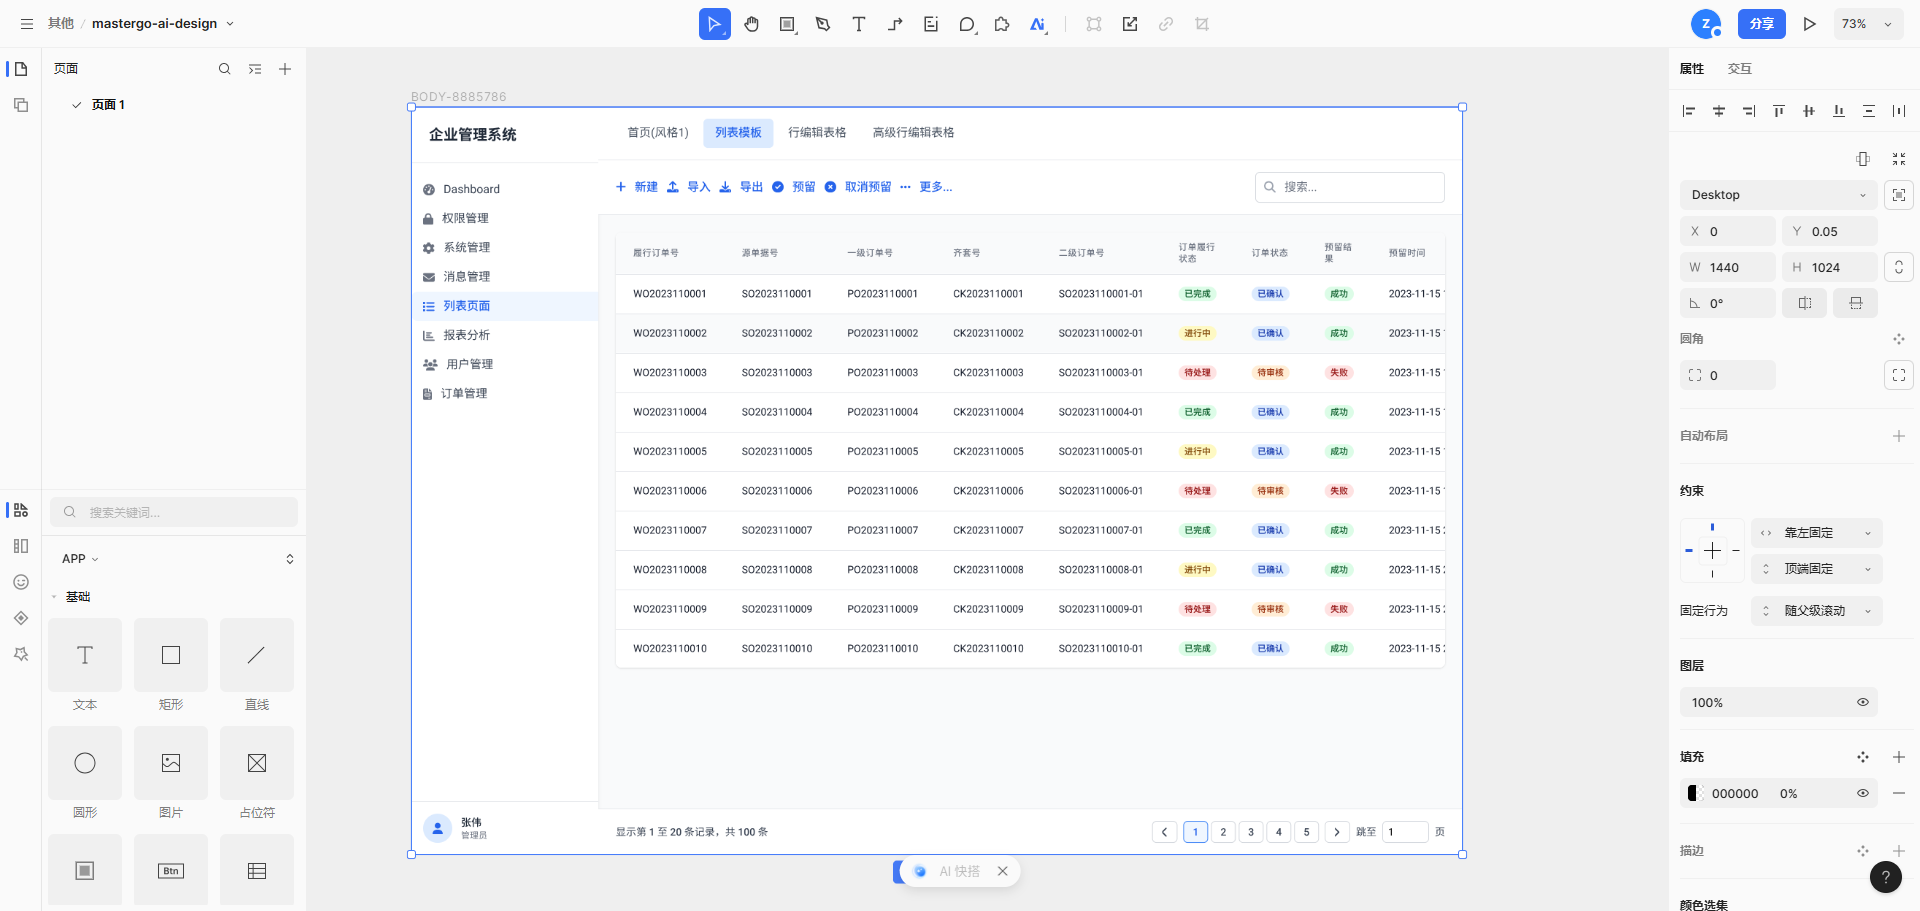Screen dimensions: 1920x911
Task: Collapse the 页面 1 tree item
Action: (77, 105)
